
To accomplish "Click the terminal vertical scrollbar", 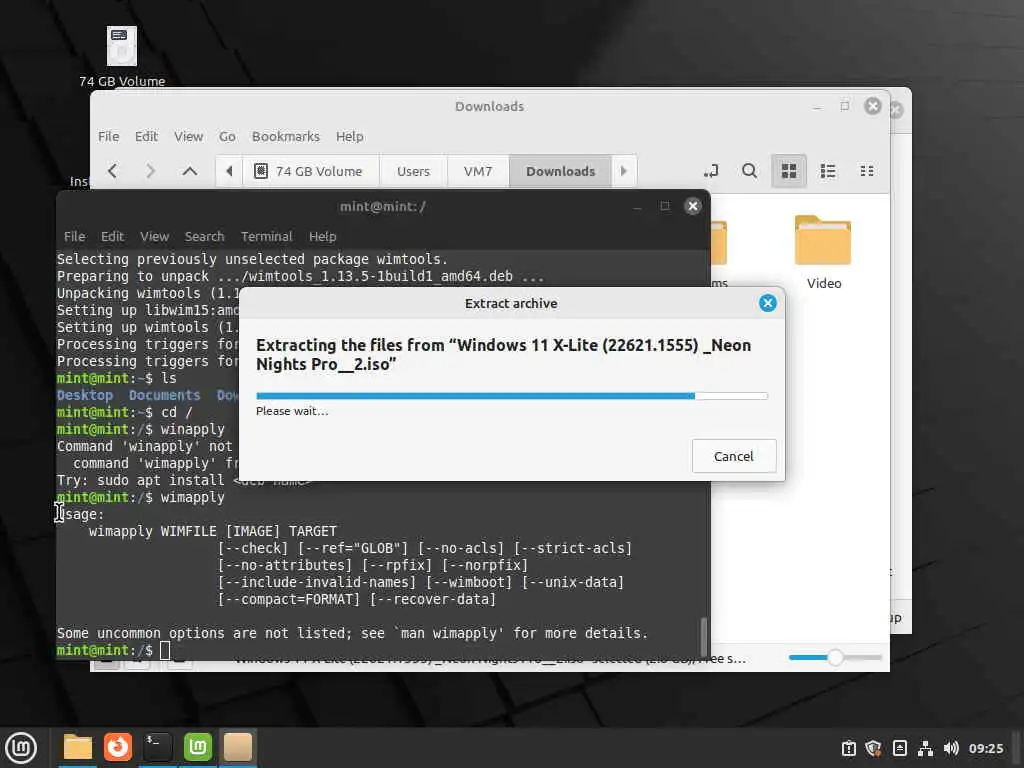I will [703, 635].
